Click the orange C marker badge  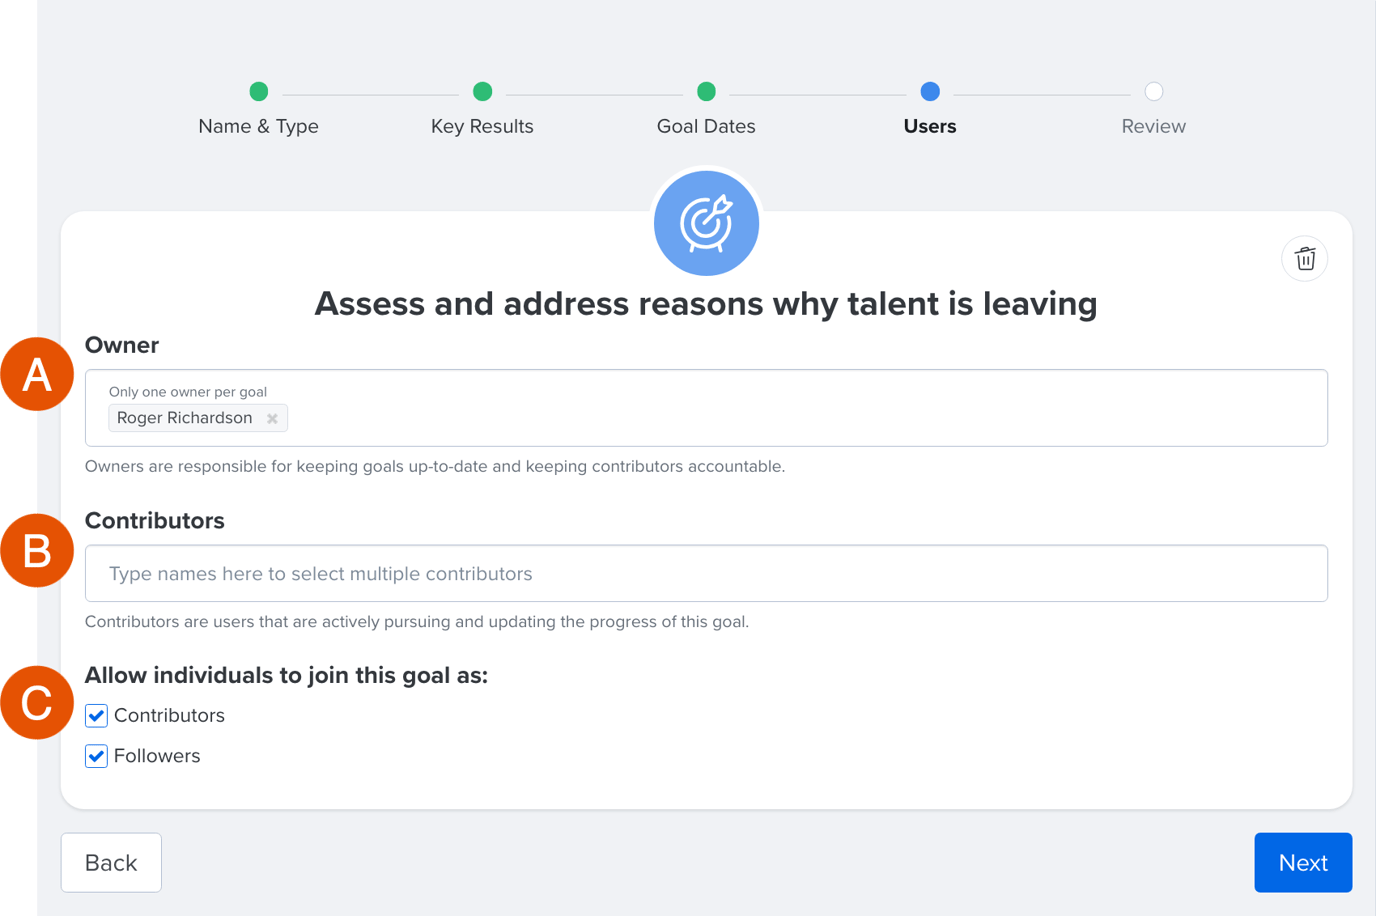click(x=37, y=703)
